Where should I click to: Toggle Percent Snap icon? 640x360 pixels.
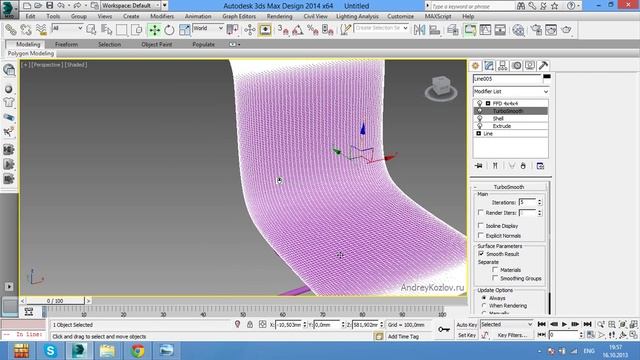coord(313,30)
